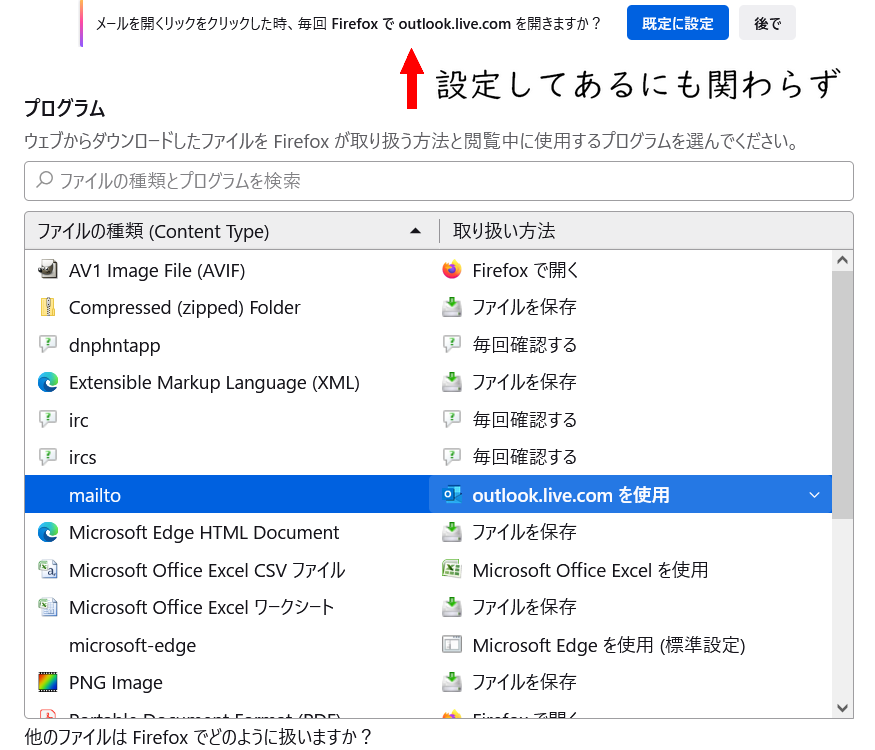Click 毎回確認する in the ircs row
Screen dimensions: 875x750
tap(525, 457)
